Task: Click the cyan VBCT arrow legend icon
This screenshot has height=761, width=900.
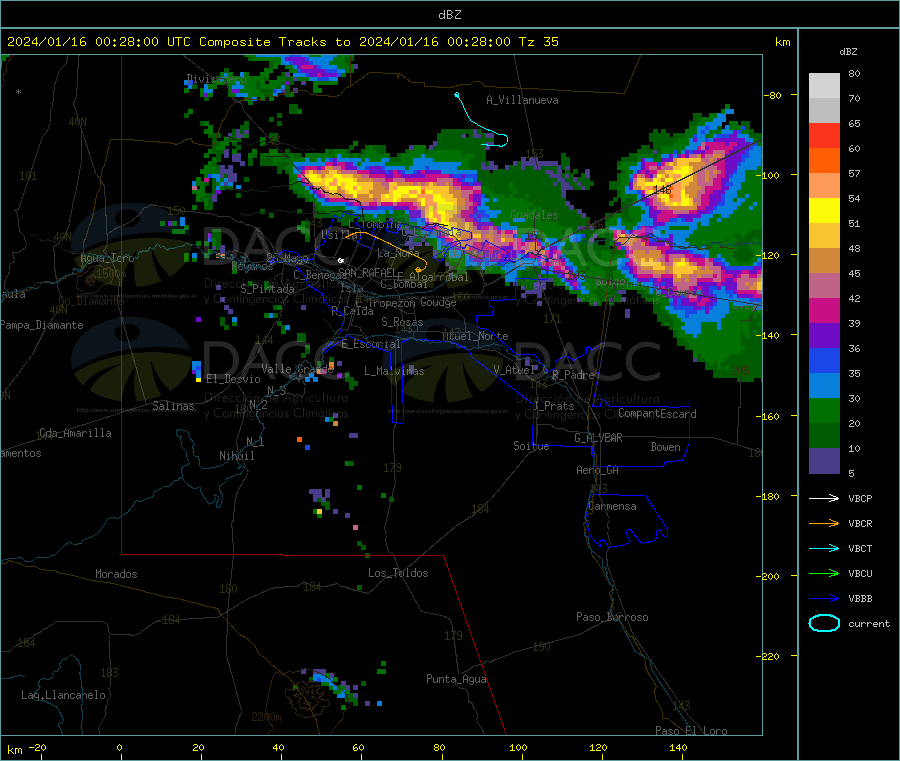Action: (824, 548)
